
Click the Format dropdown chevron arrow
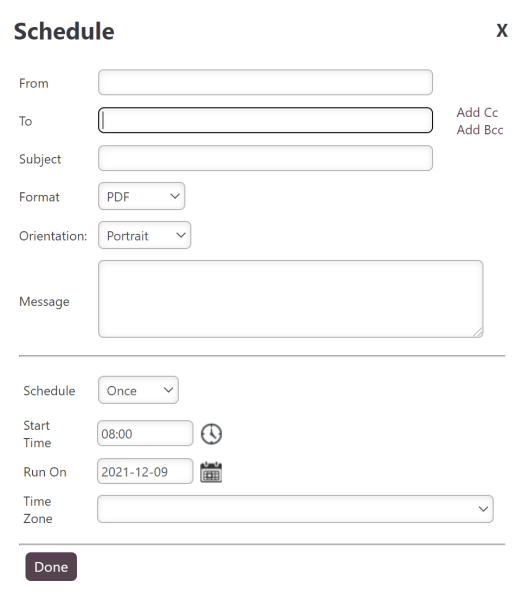tap(175, 196)
